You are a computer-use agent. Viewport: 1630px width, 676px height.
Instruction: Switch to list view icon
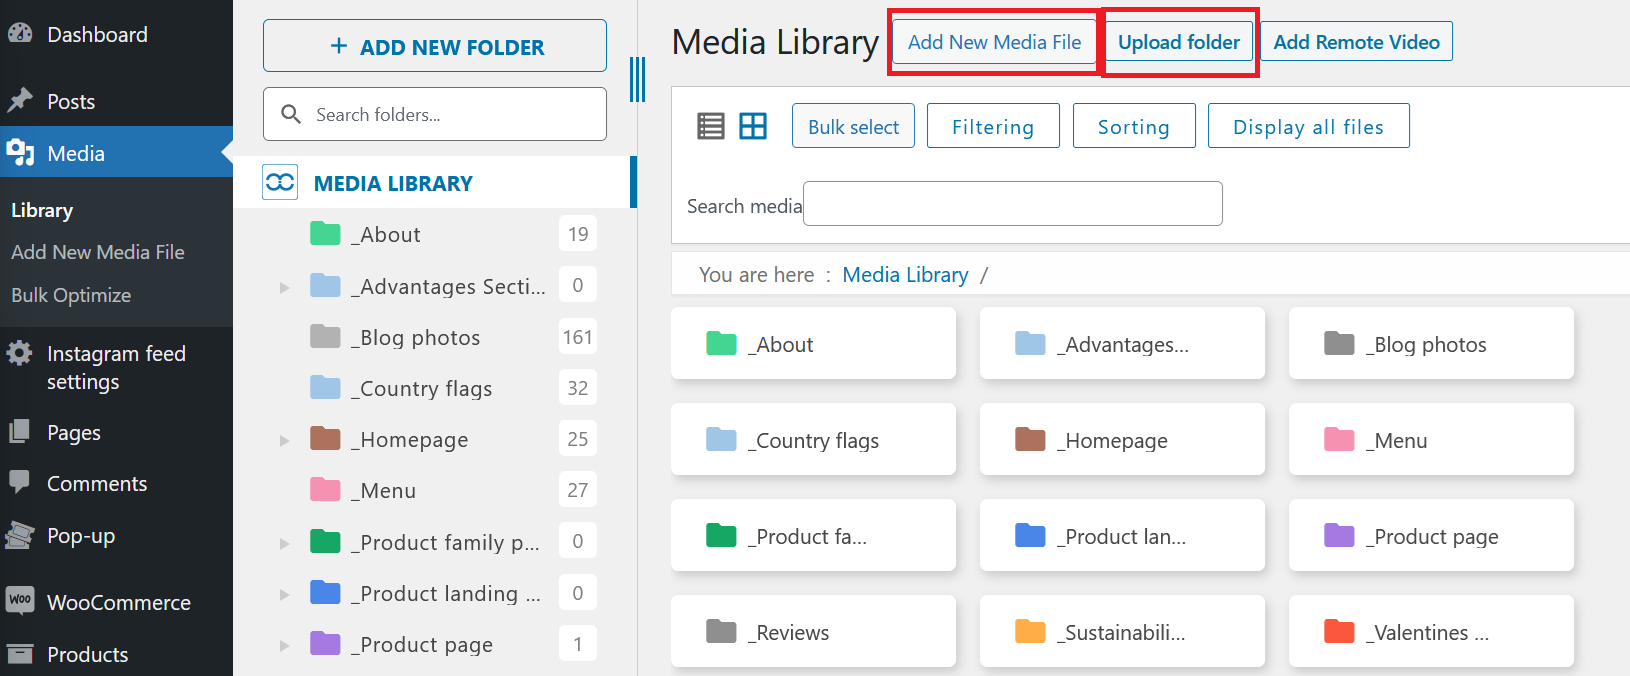[711, 126]
